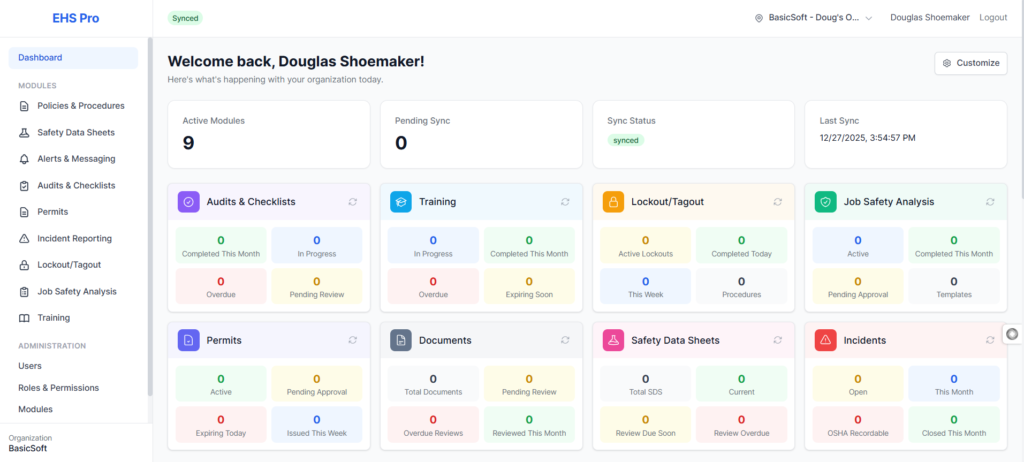Refresh the Permits card data

[353, 340]
